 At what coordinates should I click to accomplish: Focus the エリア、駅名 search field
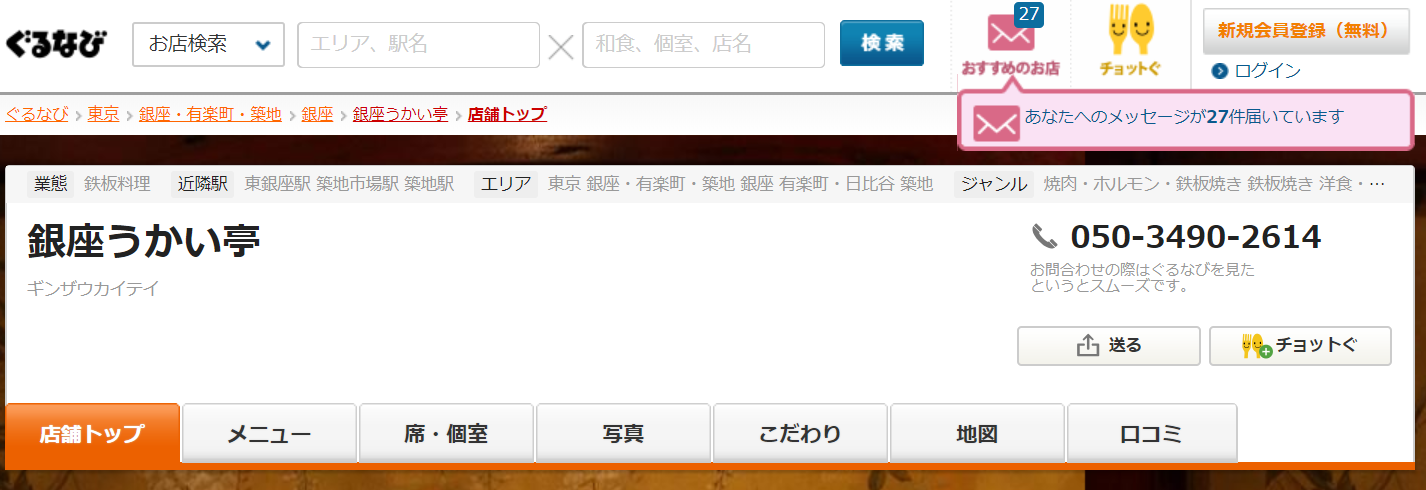(x=418, y=44)
